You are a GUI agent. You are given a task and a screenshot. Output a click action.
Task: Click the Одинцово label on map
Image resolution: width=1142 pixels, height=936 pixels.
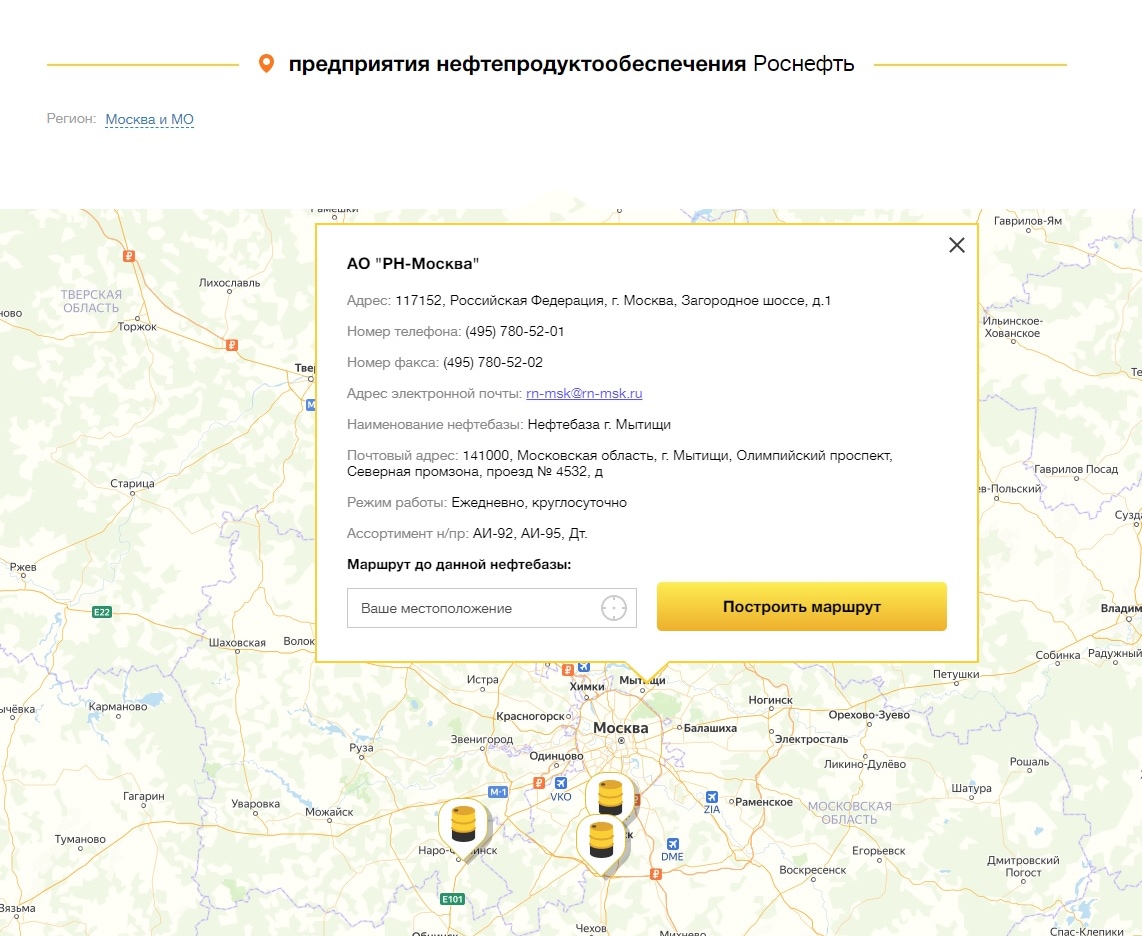click(x=556, y=755)
